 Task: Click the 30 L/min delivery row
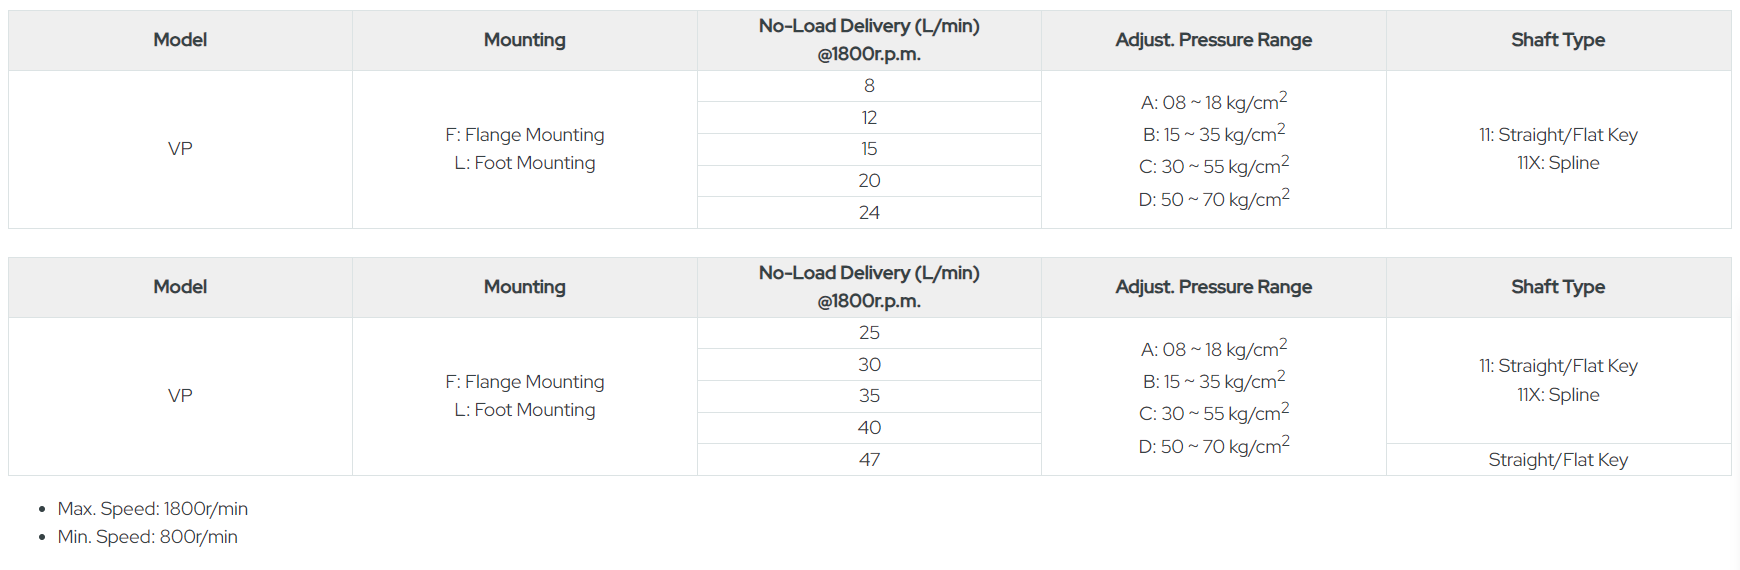coord(869,365)
